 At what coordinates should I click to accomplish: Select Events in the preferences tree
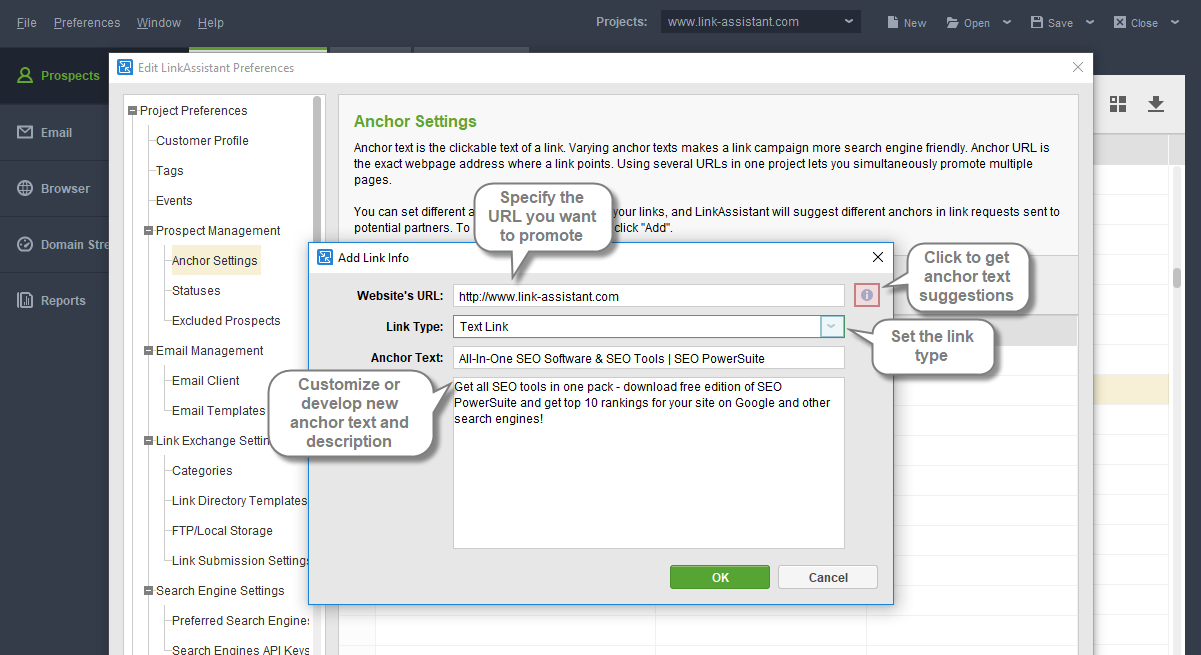pos(174,201)
